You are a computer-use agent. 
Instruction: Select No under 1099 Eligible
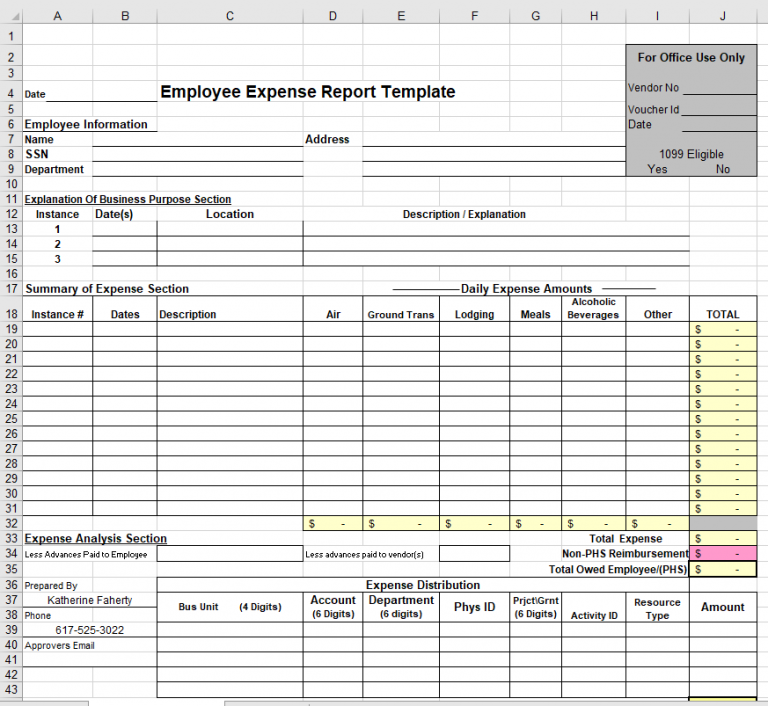pyautogui.click(x=722, y=169)
